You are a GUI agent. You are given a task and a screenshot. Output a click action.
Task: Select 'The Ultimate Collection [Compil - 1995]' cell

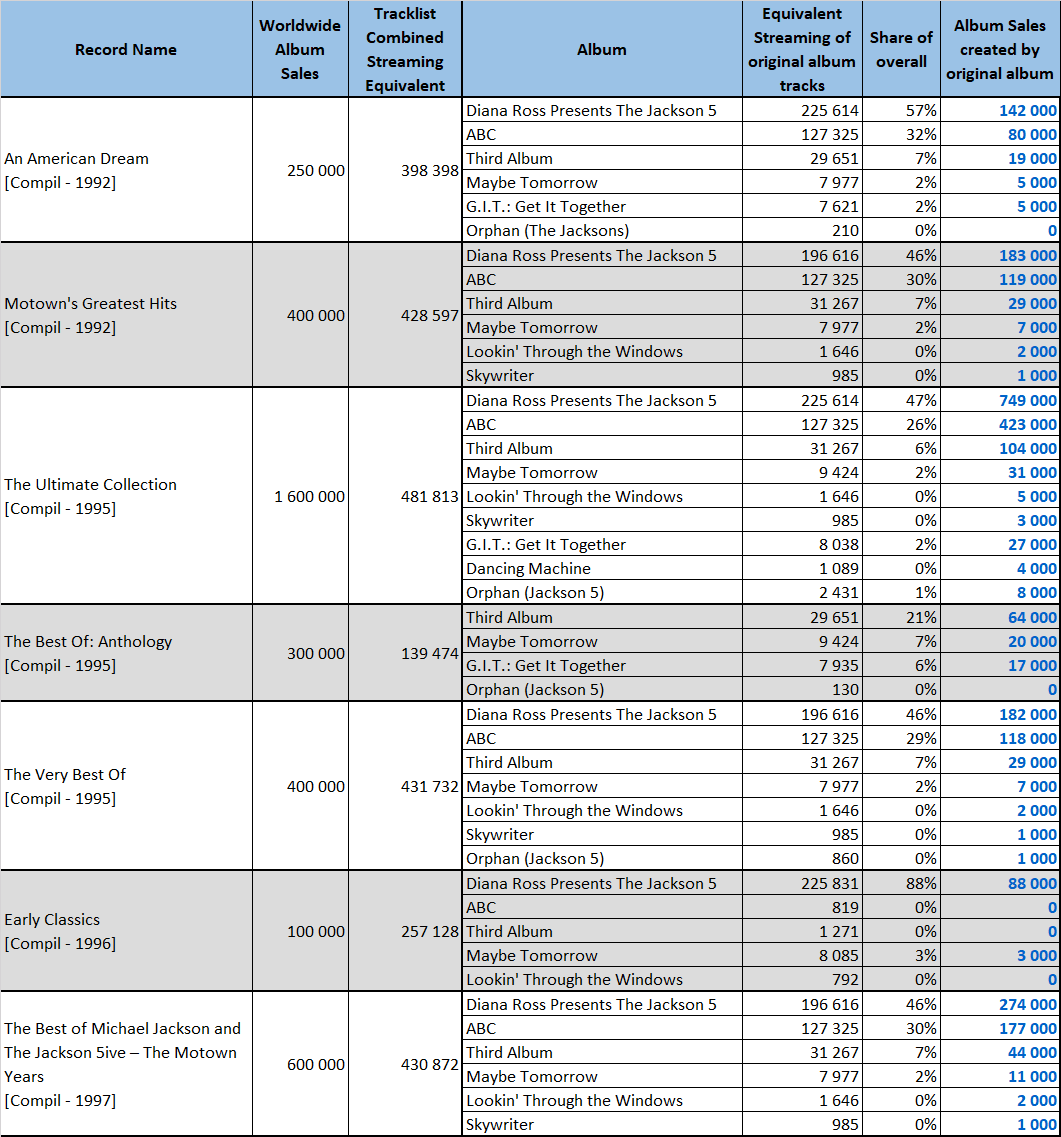[126, 496]
